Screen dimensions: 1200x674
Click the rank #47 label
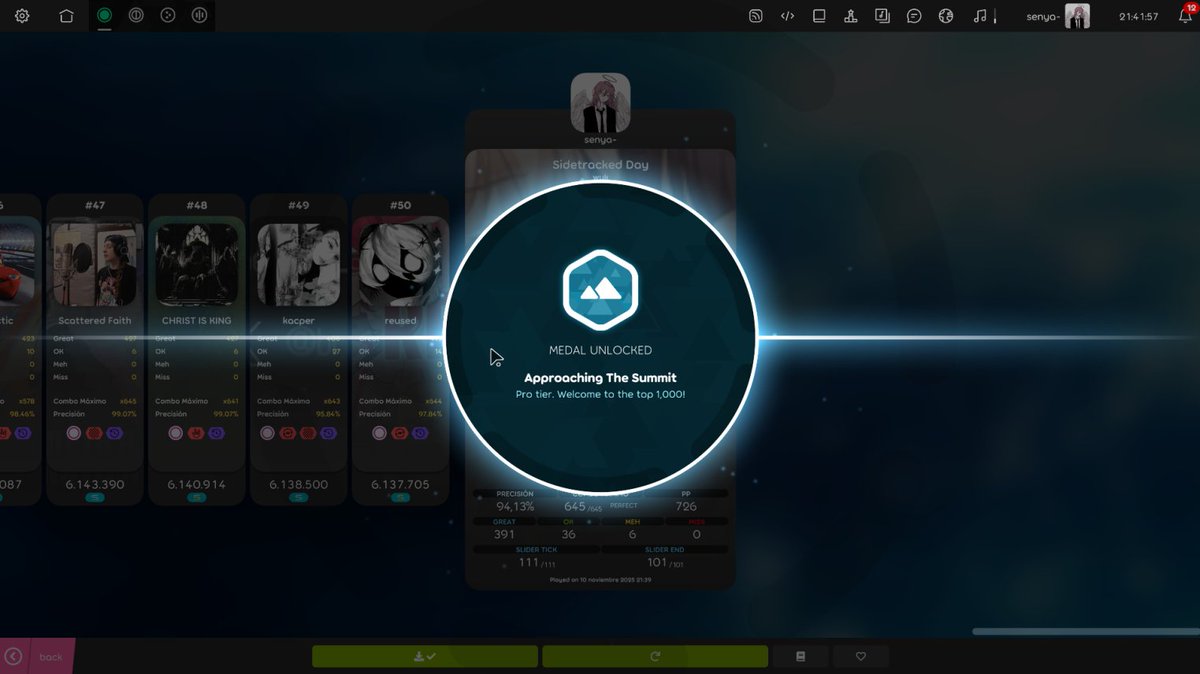(95, 205)
